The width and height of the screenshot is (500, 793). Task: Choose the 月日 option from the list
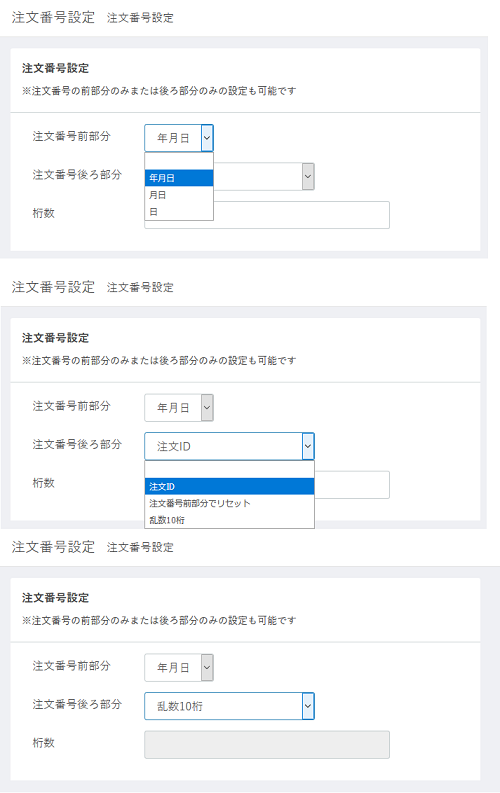point(179,195)
